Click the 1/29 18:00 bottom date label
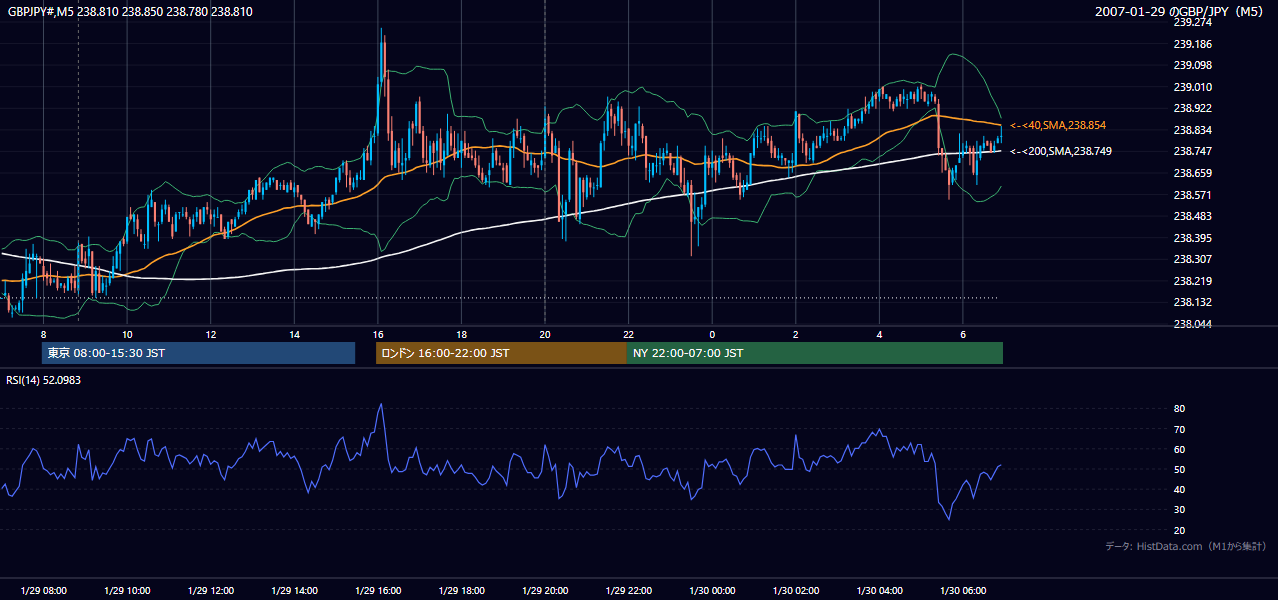1278x600 pixels. pos(461,590)
